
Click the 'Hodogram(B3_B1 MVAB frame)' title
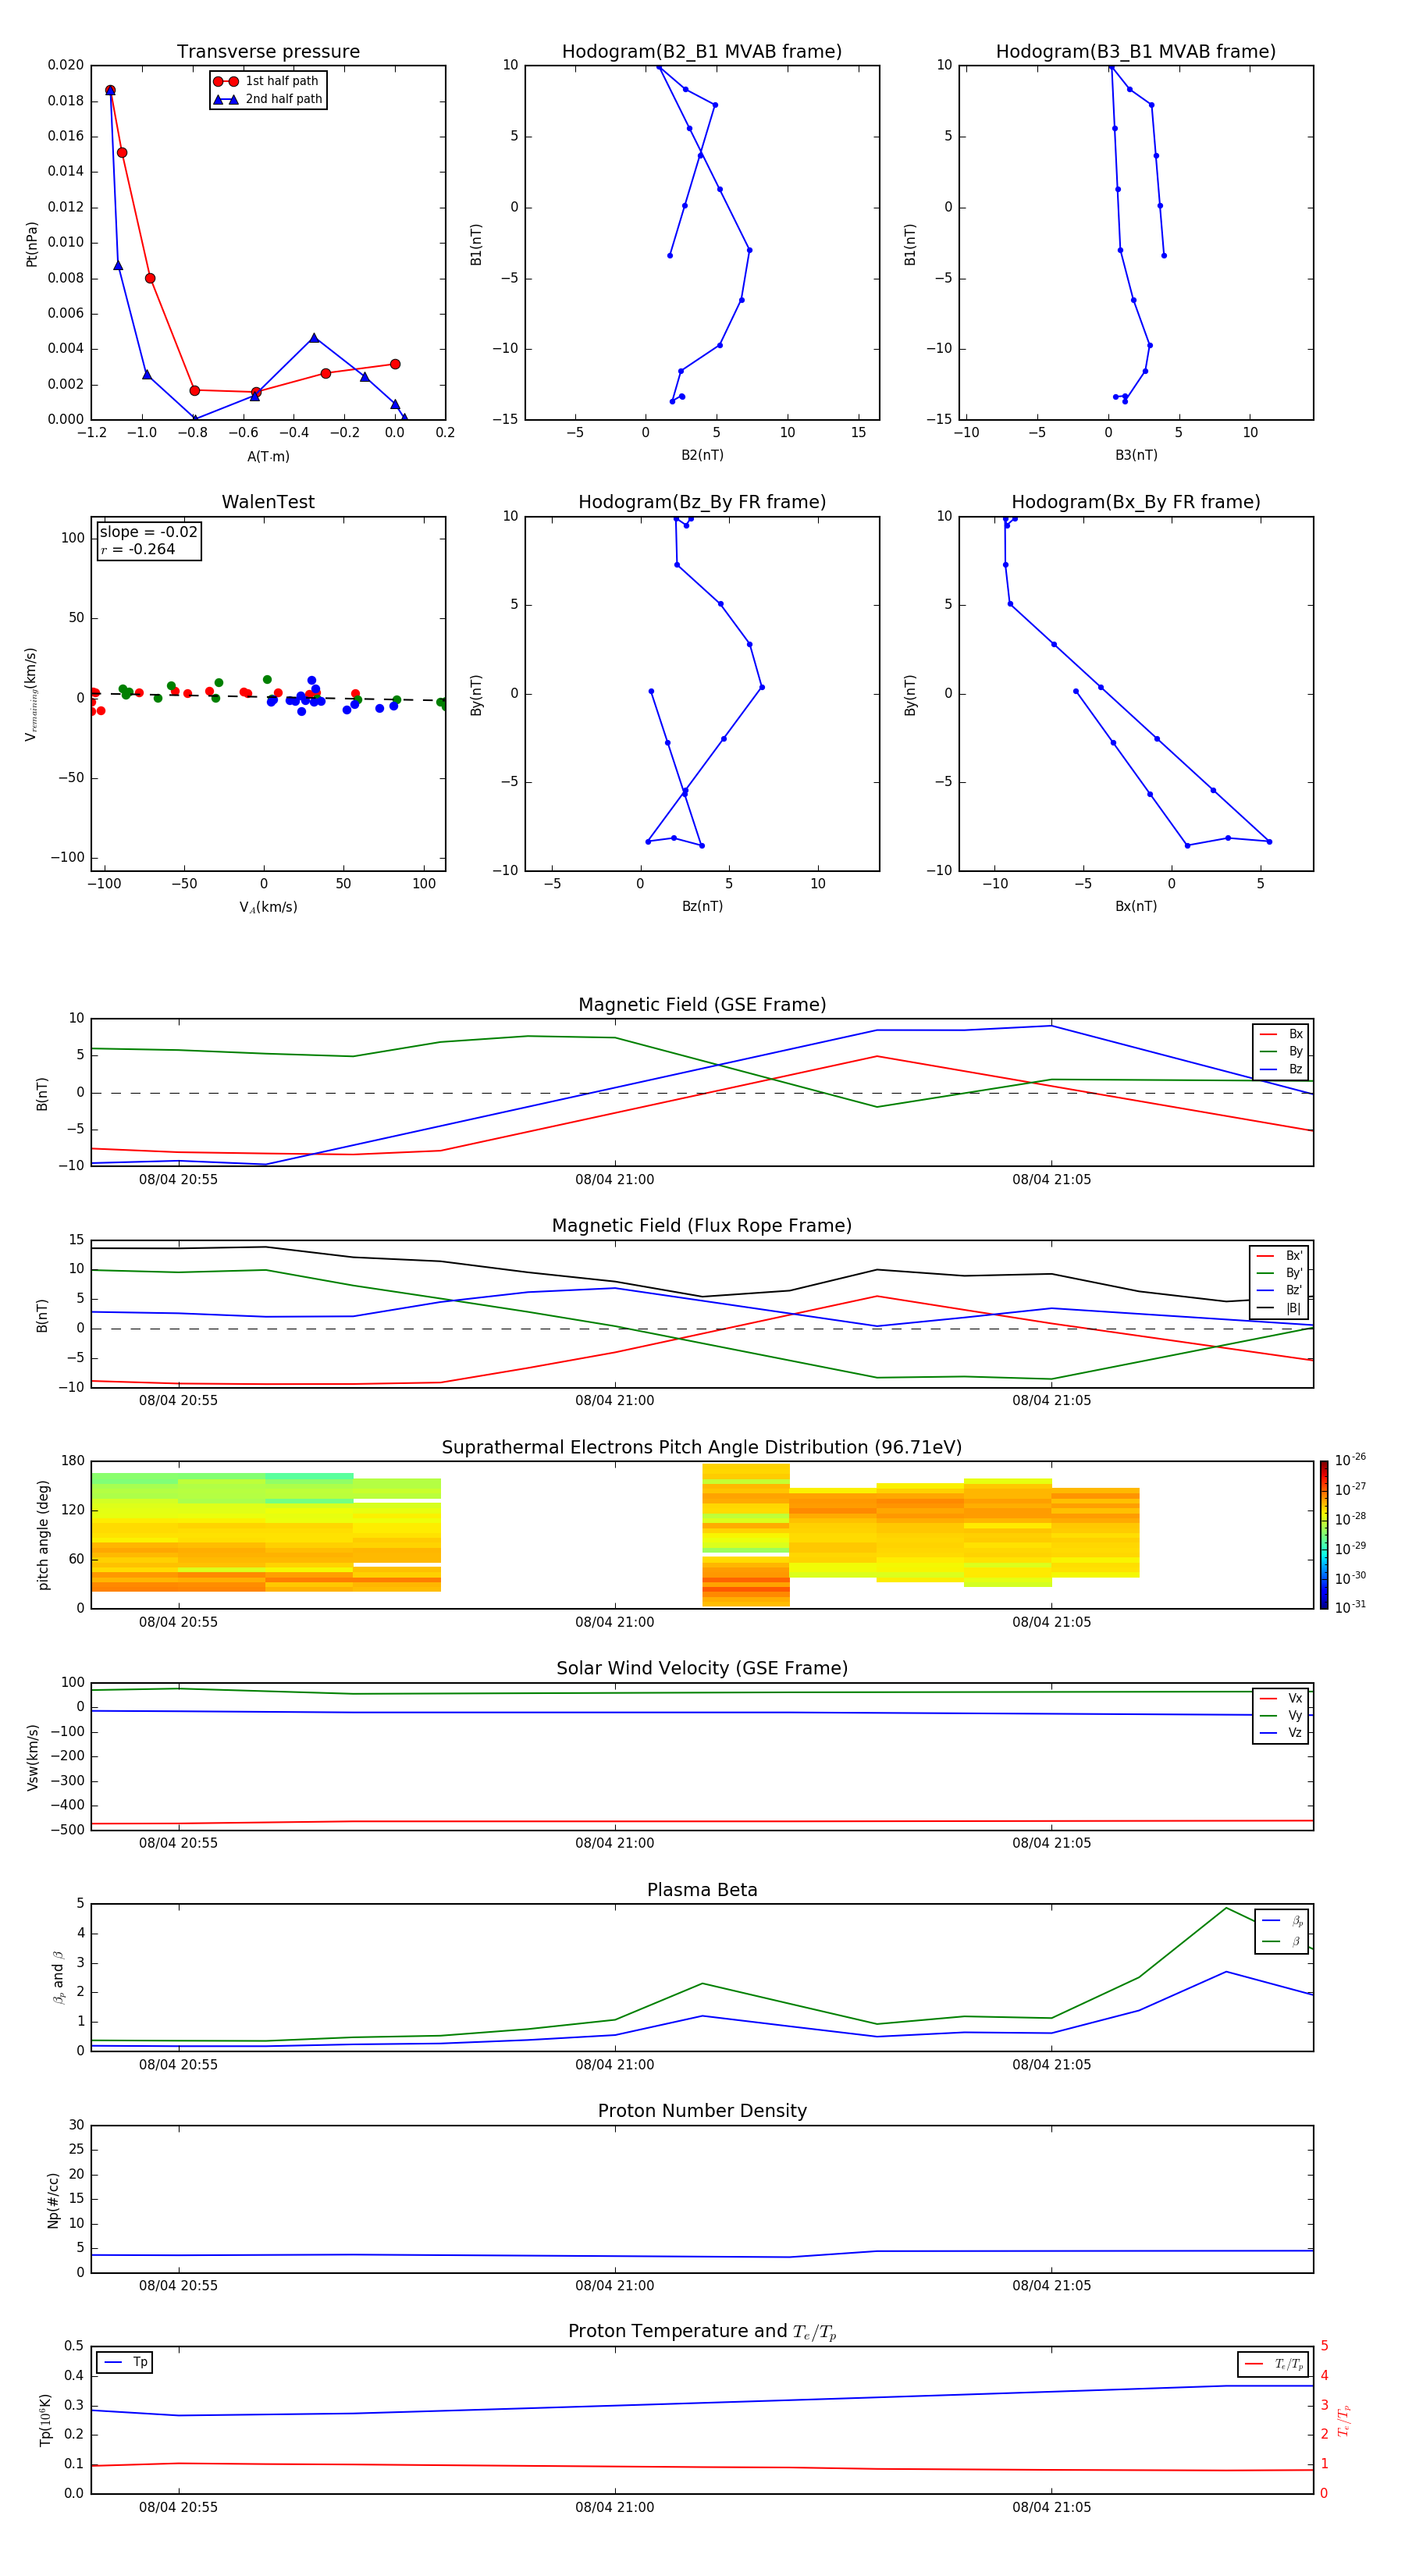(1136, 51)
